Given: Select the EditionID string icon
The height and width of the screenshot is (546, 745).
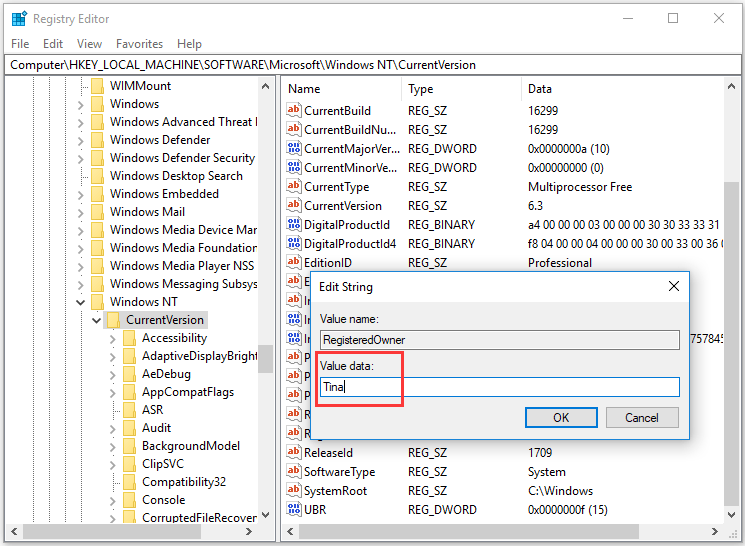Looking at the screenshot, I should (x=294, y=262).
